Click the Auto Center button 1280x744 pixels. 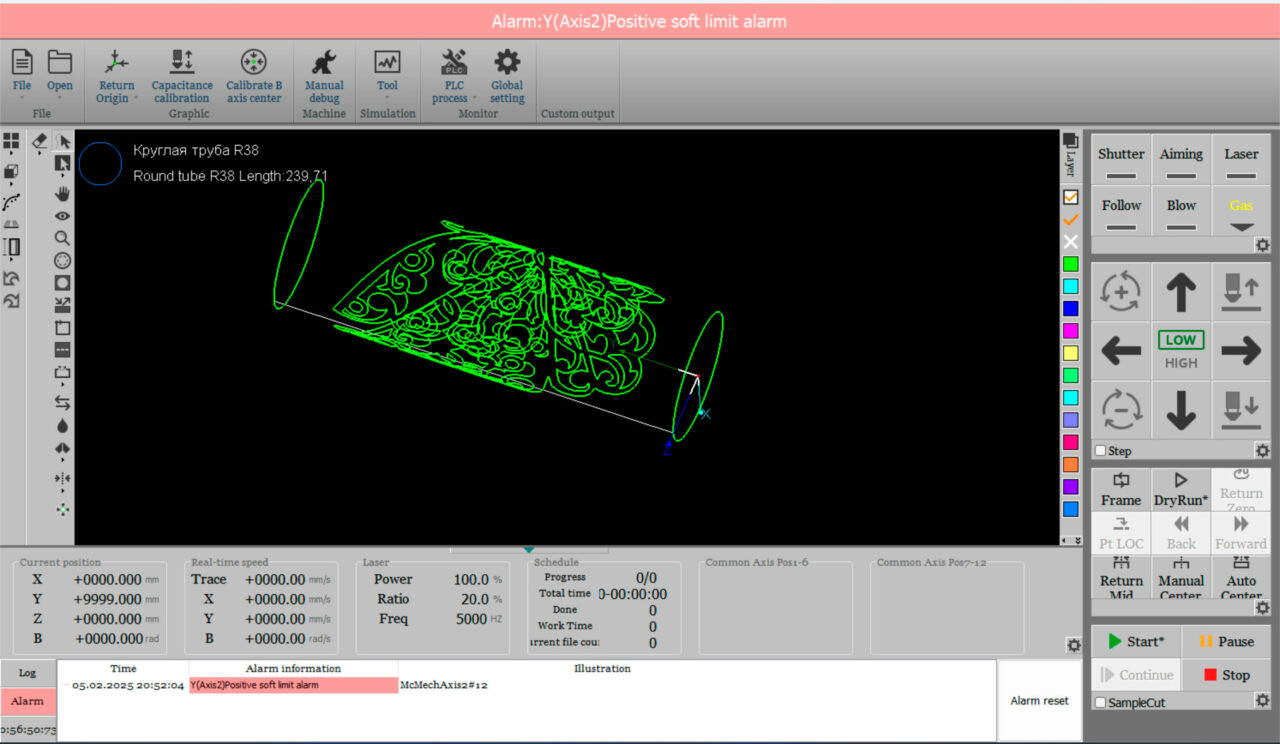[1241, 577]
